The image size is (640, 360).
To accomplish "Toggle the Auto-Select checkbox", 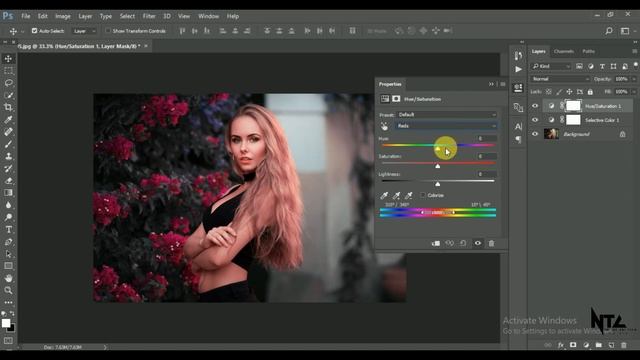I will coord(34,31).
